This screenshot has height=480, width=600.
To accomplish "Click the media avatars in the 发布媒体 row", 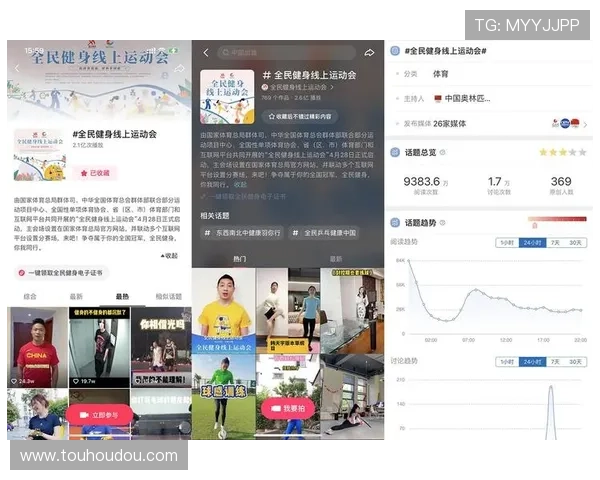I will pyautogui.click(x=566, y=123).
